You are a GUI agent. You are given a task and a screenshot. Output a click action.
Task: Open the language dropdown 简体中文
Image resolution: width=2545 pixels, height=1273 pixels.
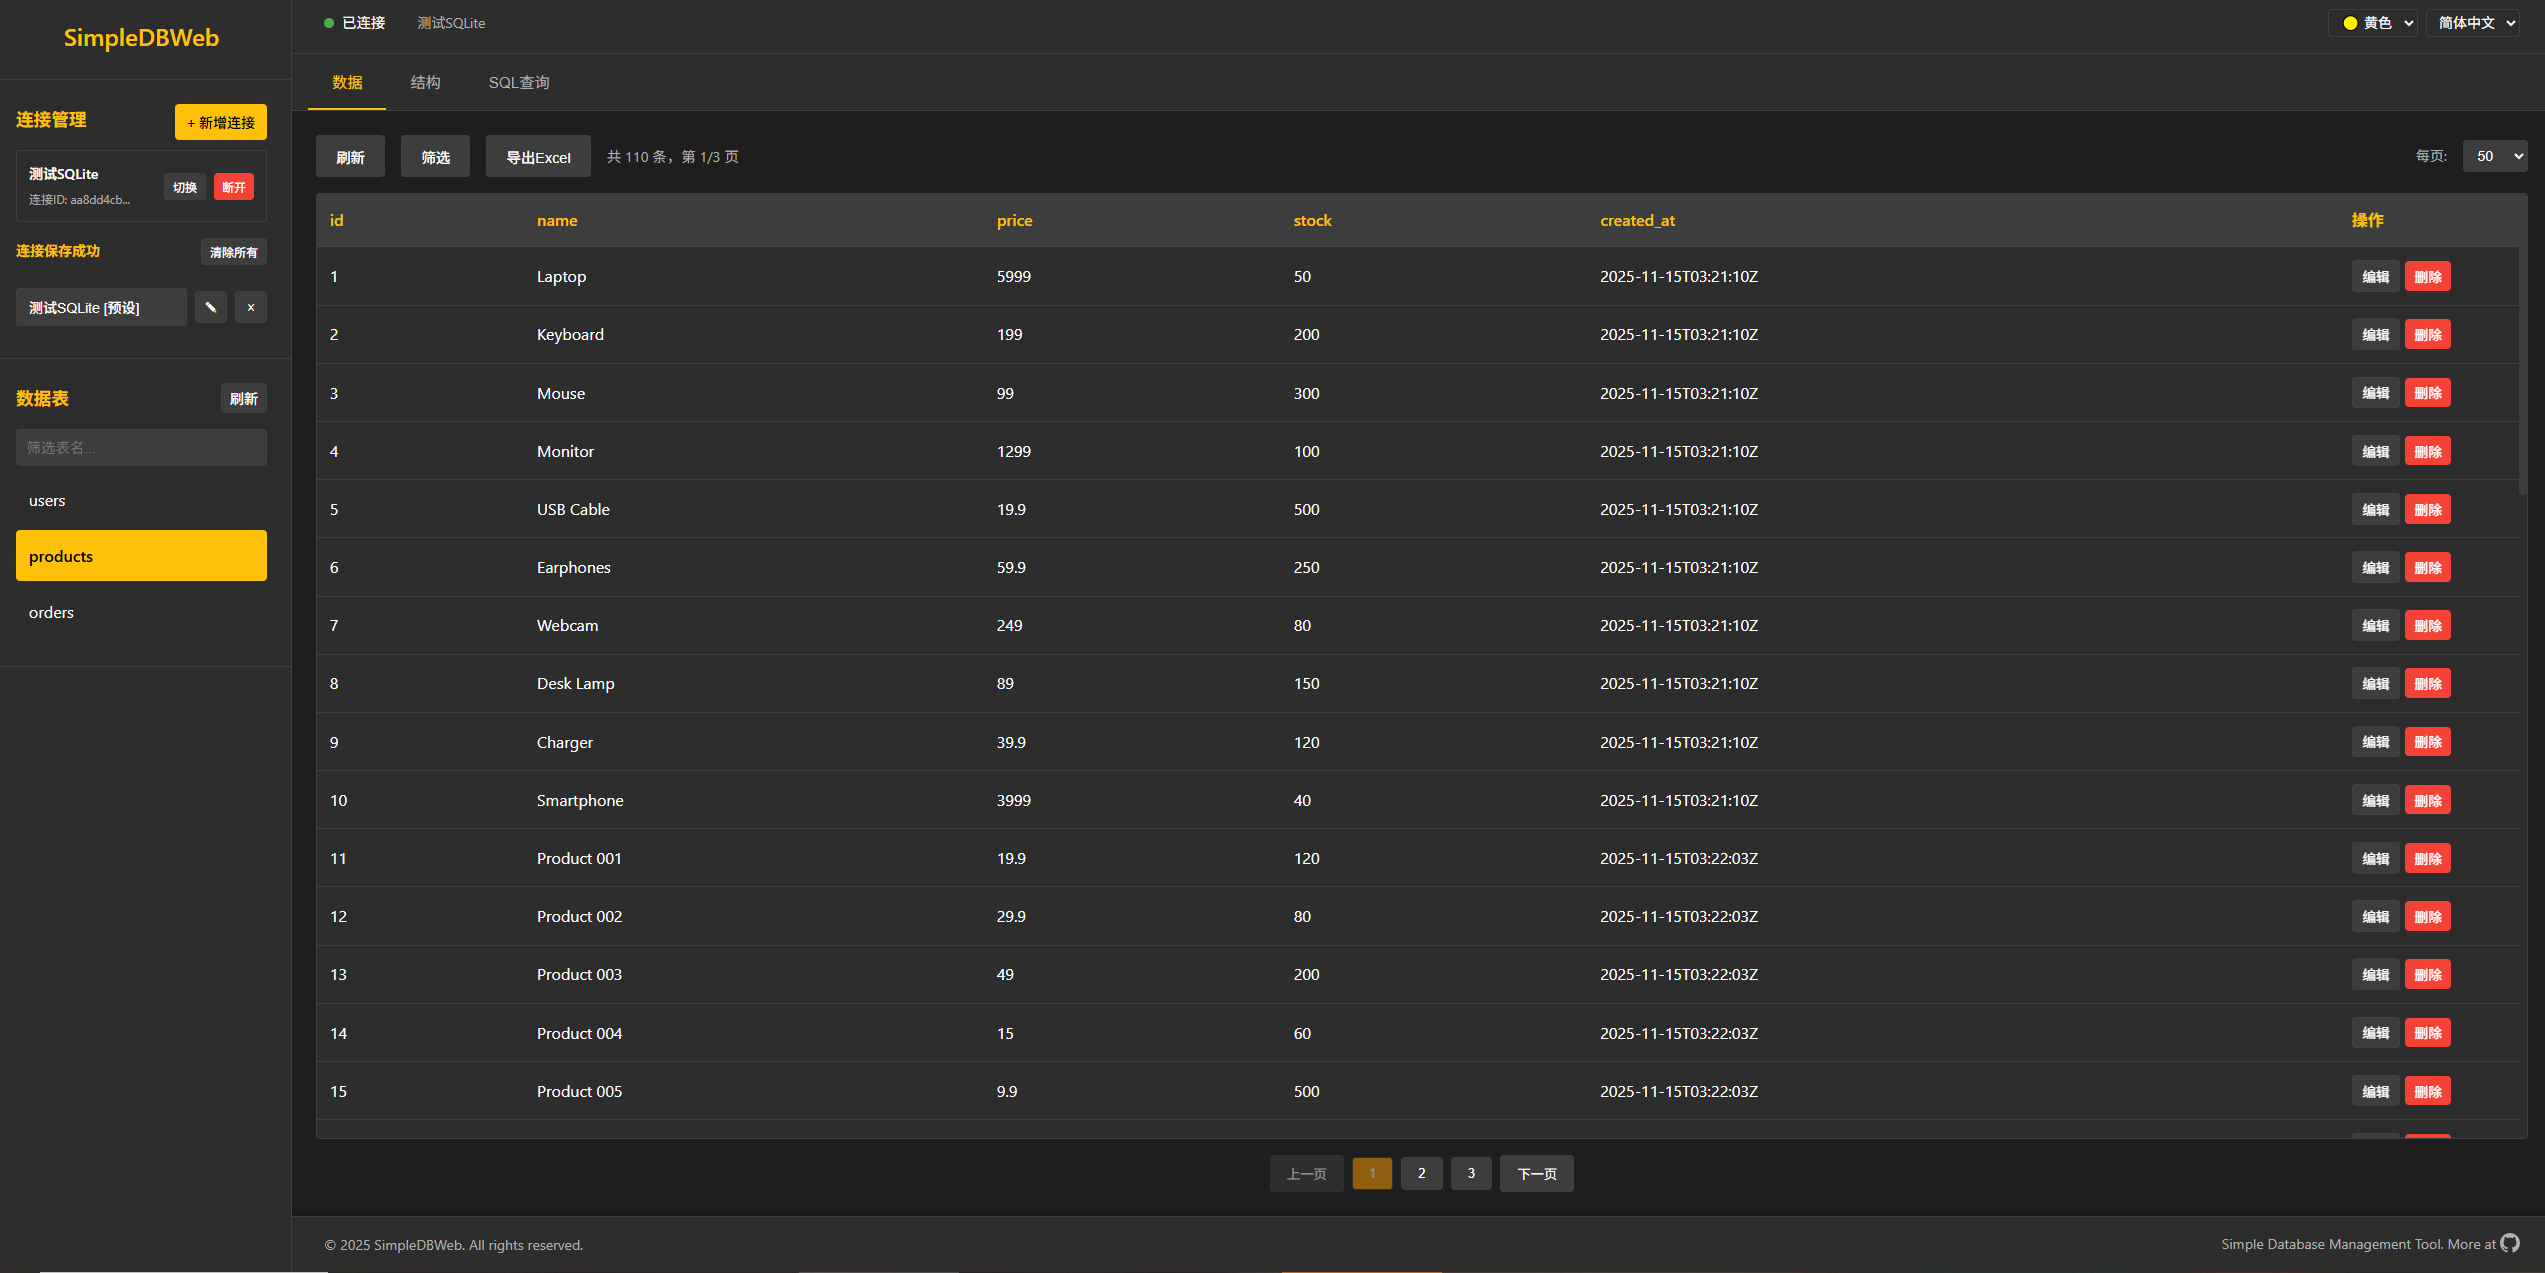(x=2475, y=23)
